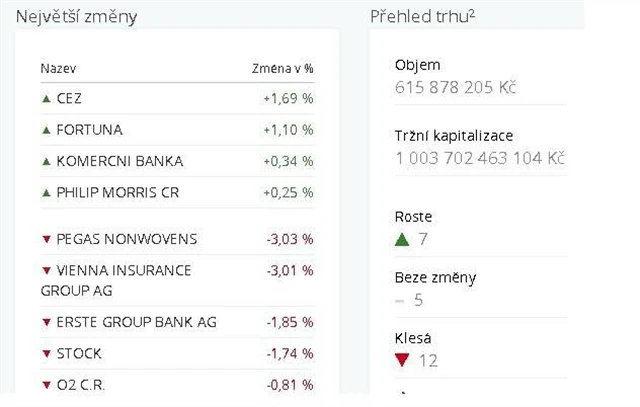Click the Změna v % column header

[x=282, y=69]
